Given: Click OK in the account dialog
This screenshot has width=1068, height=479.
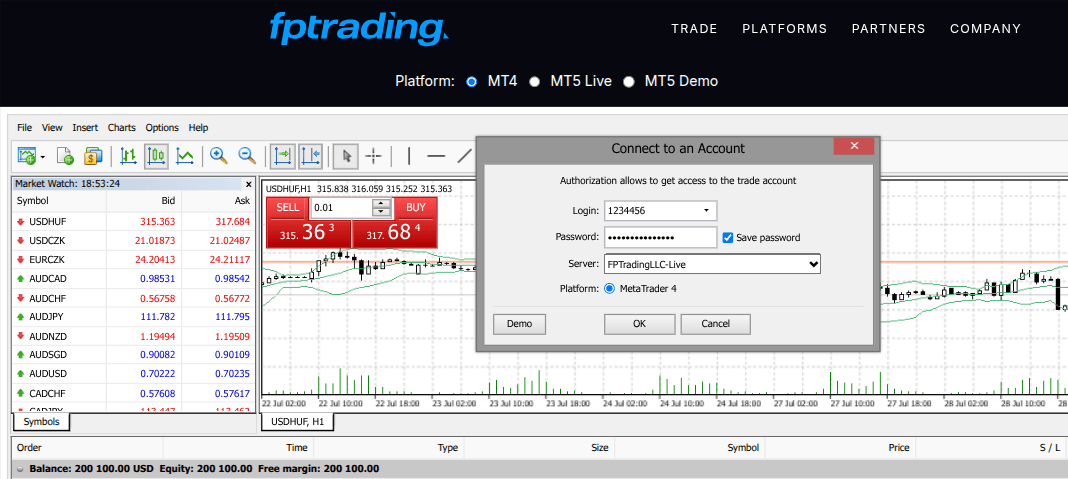Looking at the screenshot, I should pos(640,324).
